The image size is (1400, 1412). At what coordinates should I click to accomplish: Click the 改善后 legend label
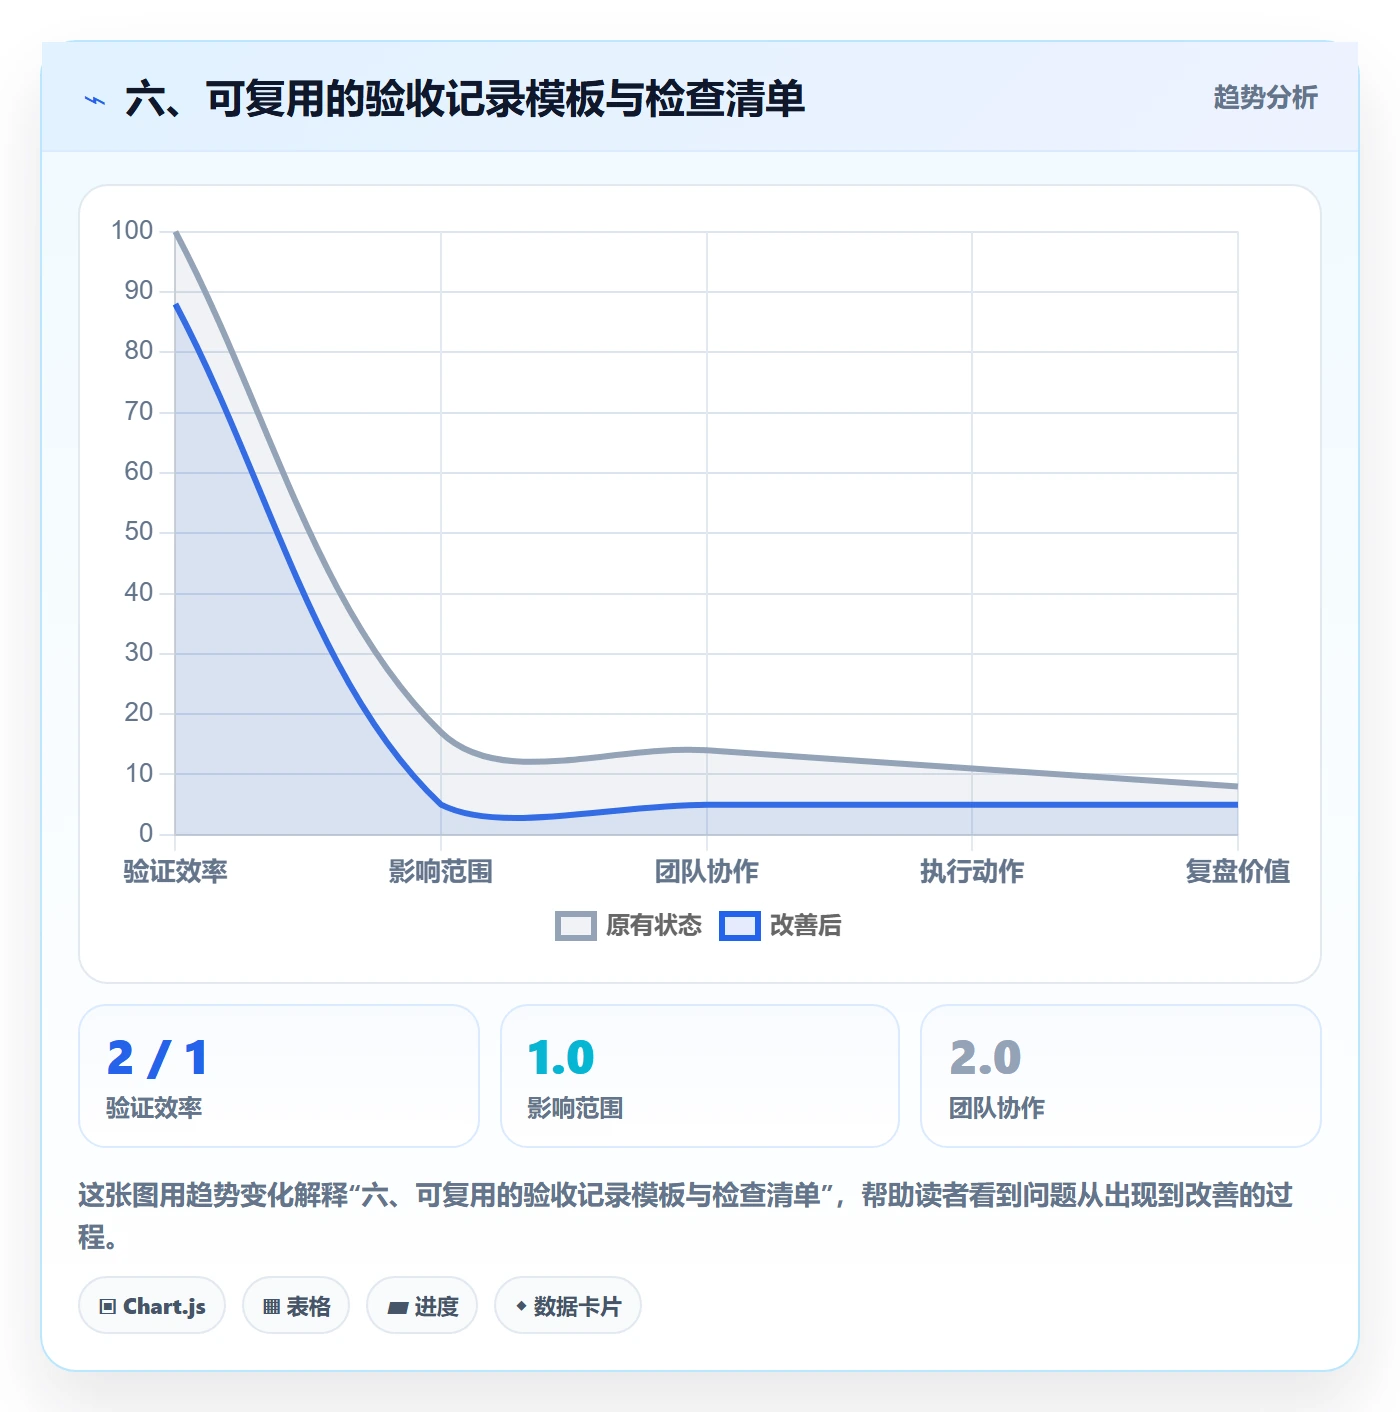(x=805, y=926)
